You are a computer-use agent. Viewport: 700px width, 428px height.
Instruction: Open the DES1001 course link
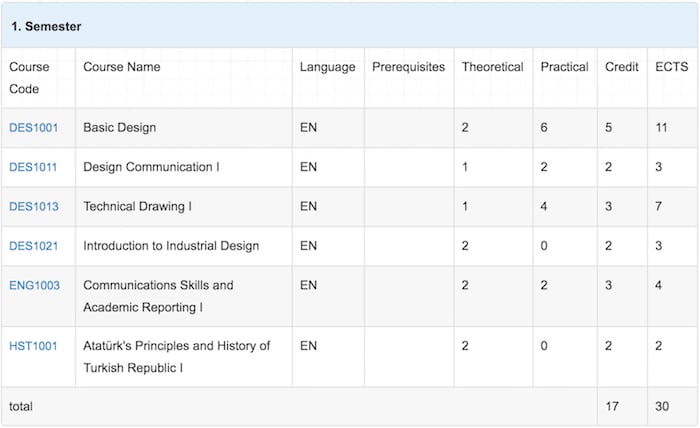tap(33, 128)
